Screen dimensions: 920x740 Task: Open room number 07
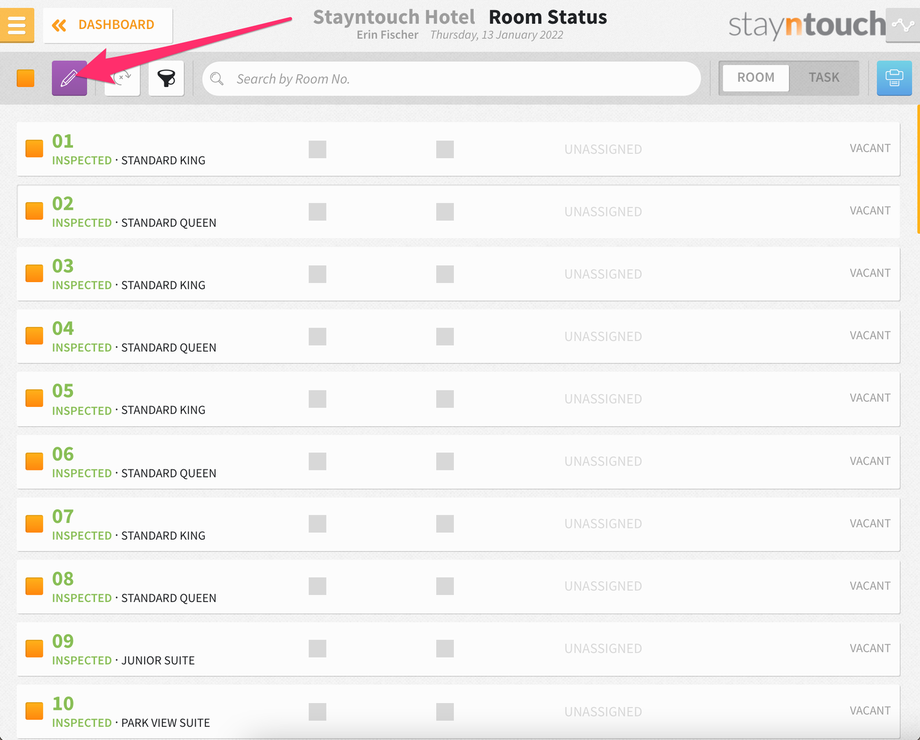63,516
